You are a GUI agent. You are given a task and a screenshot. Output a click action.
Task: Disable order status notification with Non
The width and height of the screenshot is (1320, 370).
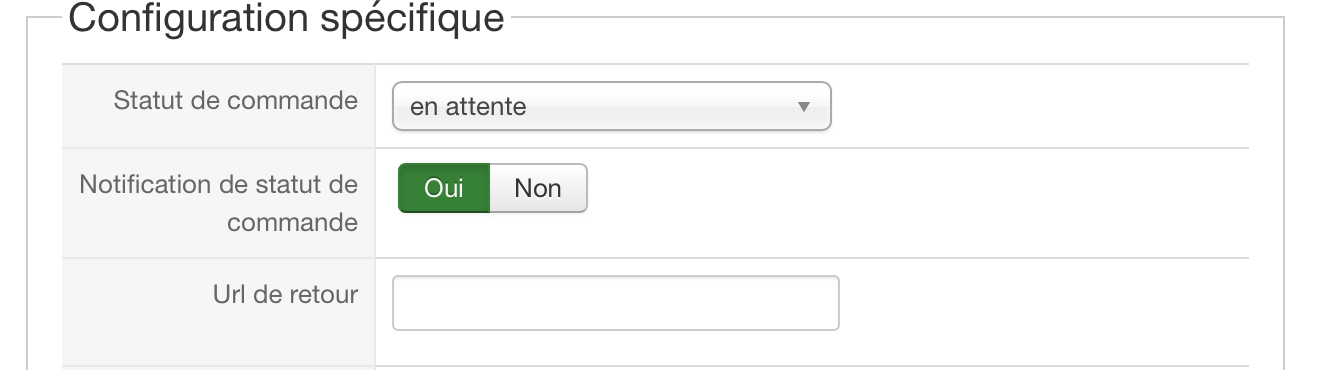click(x=538, y=188)
